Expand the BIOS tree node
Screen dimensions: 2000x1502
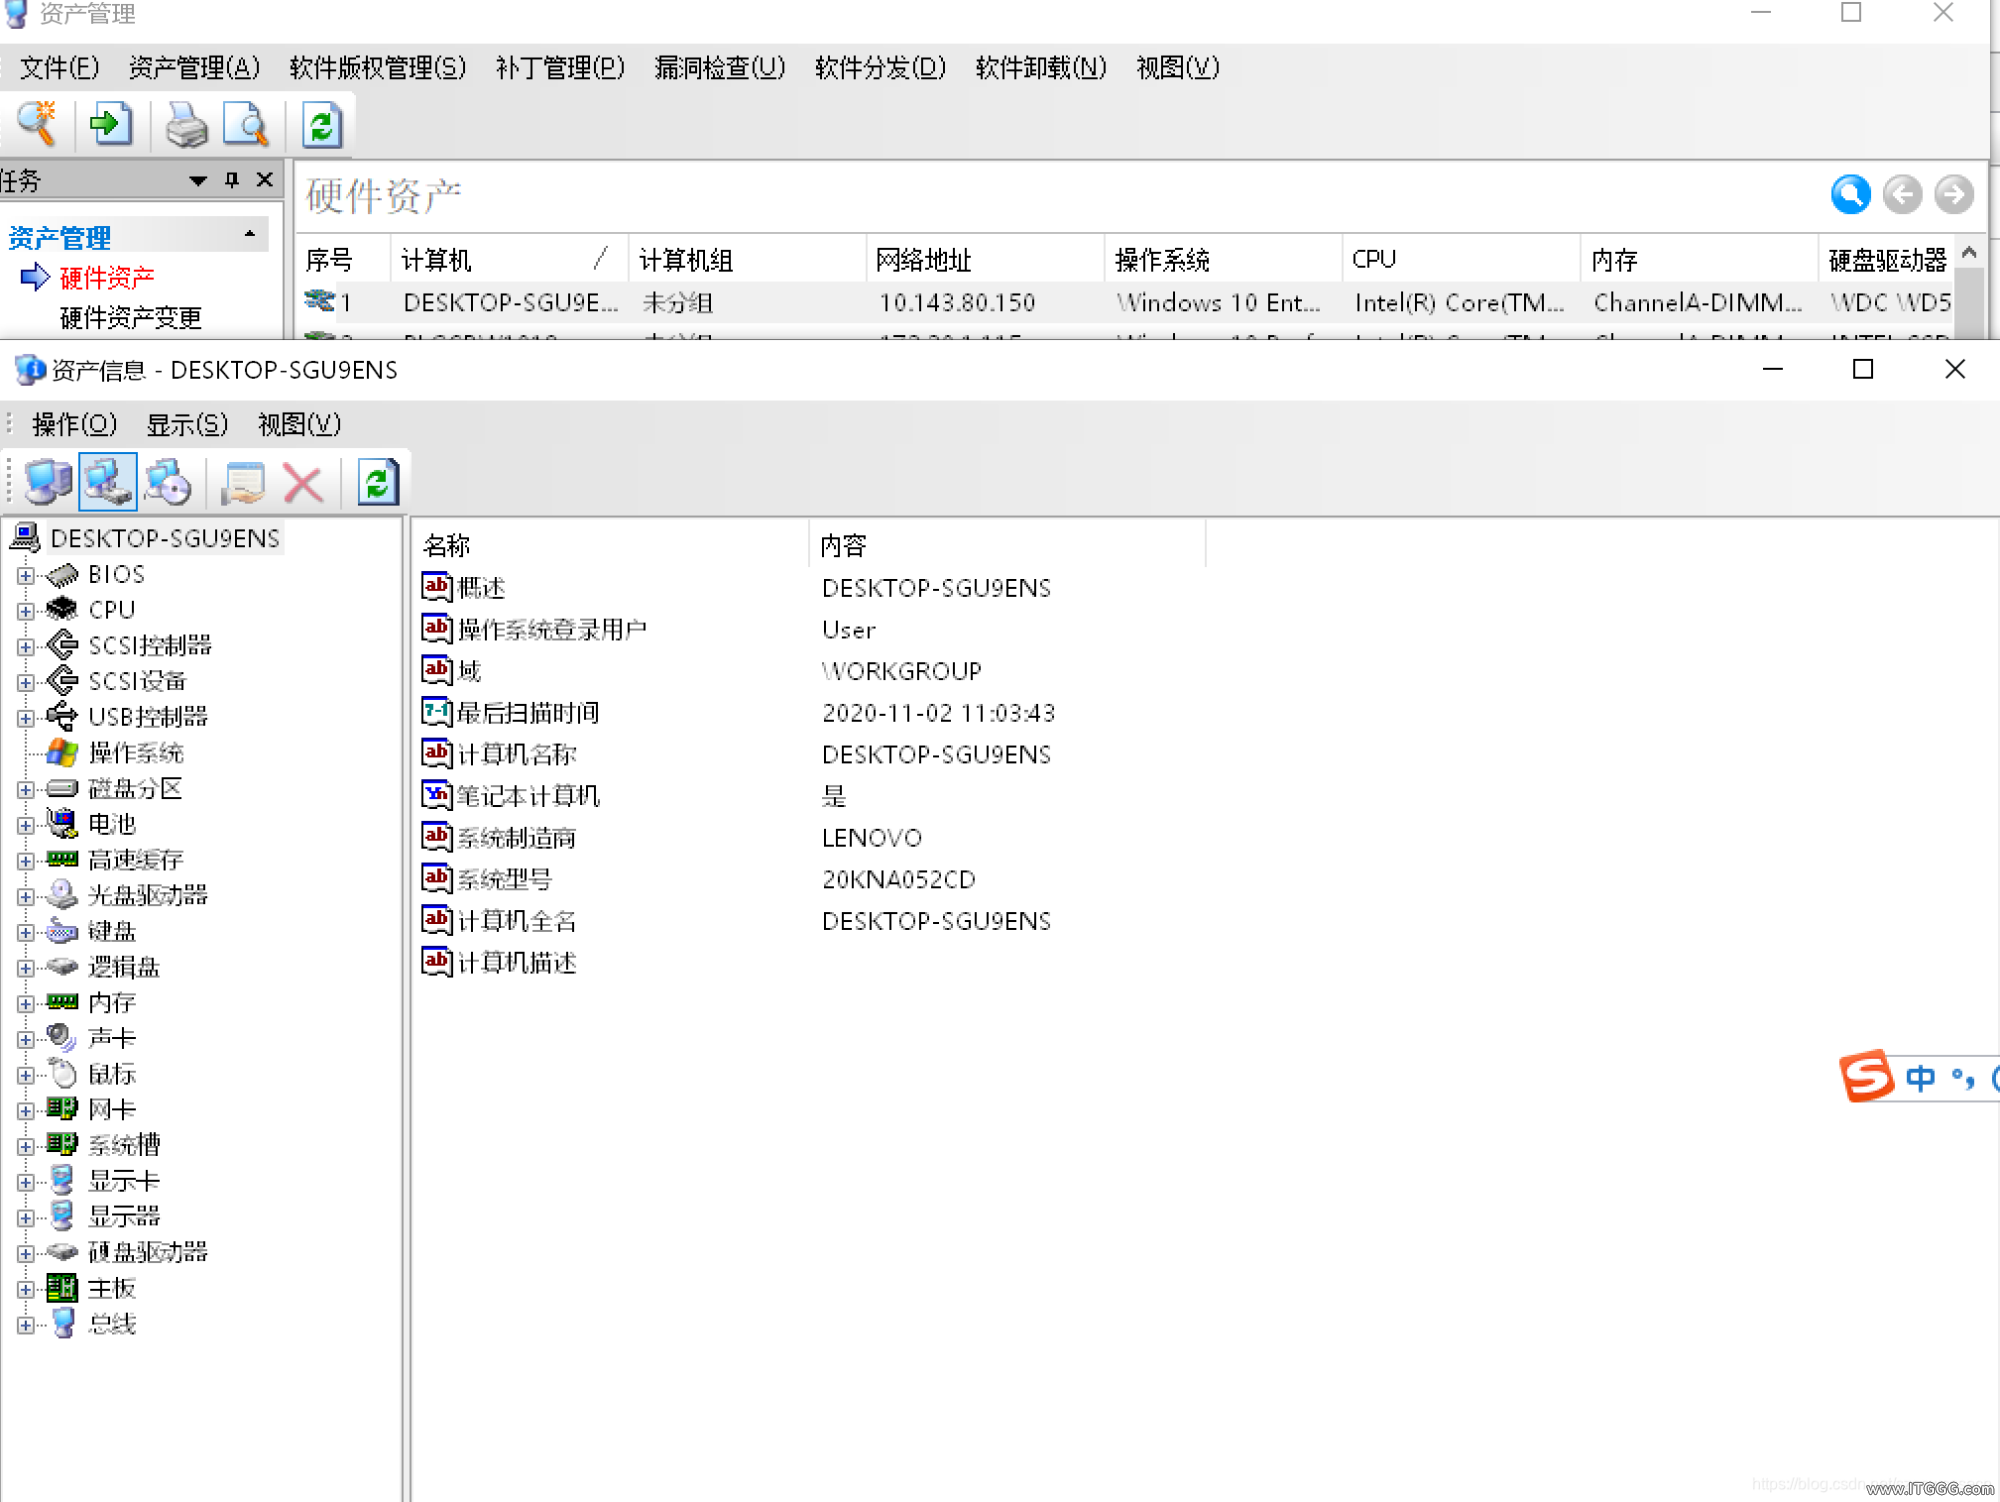27,576
